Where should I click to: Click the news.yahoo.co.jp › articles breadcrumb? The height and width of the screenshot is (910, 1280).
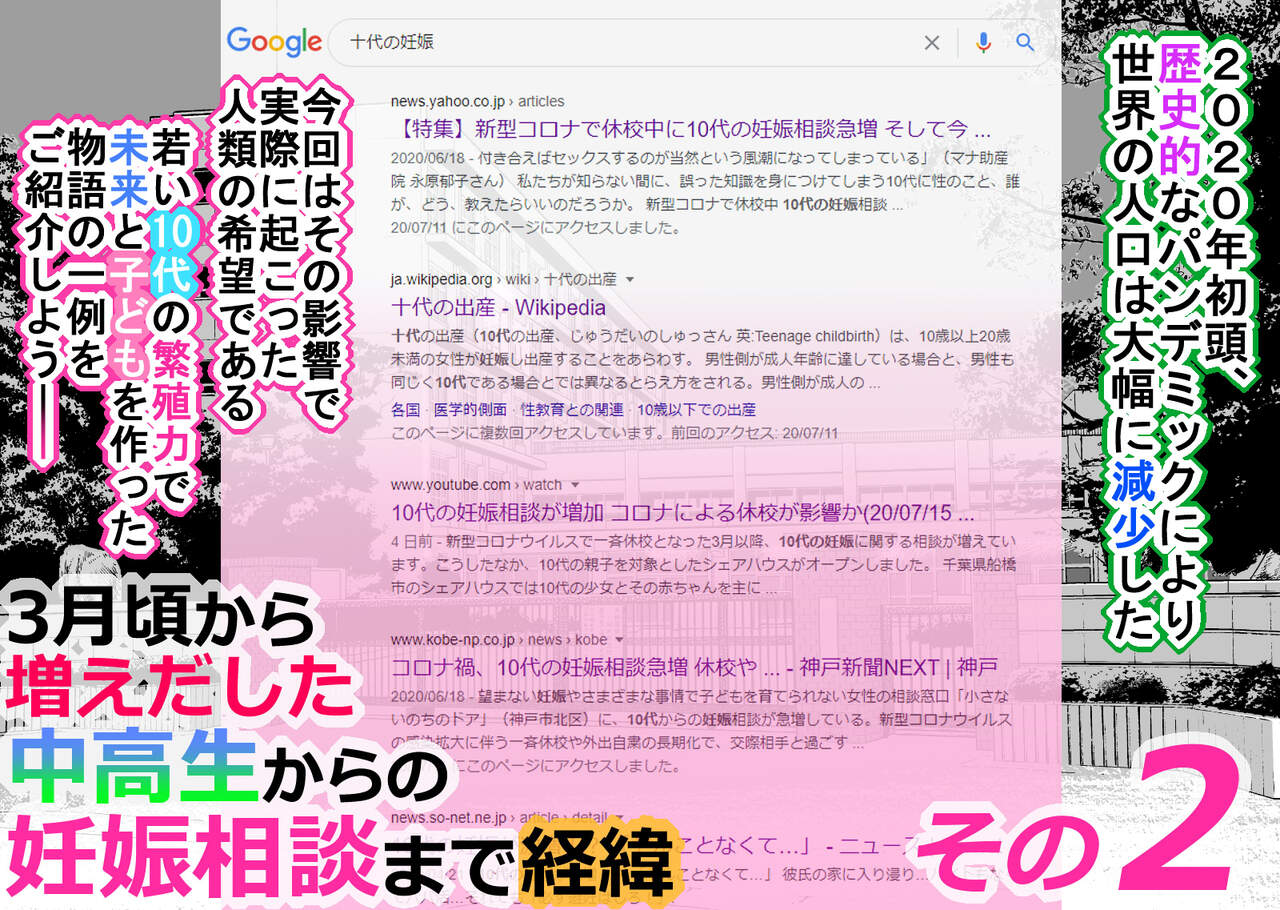coord(477,101)
